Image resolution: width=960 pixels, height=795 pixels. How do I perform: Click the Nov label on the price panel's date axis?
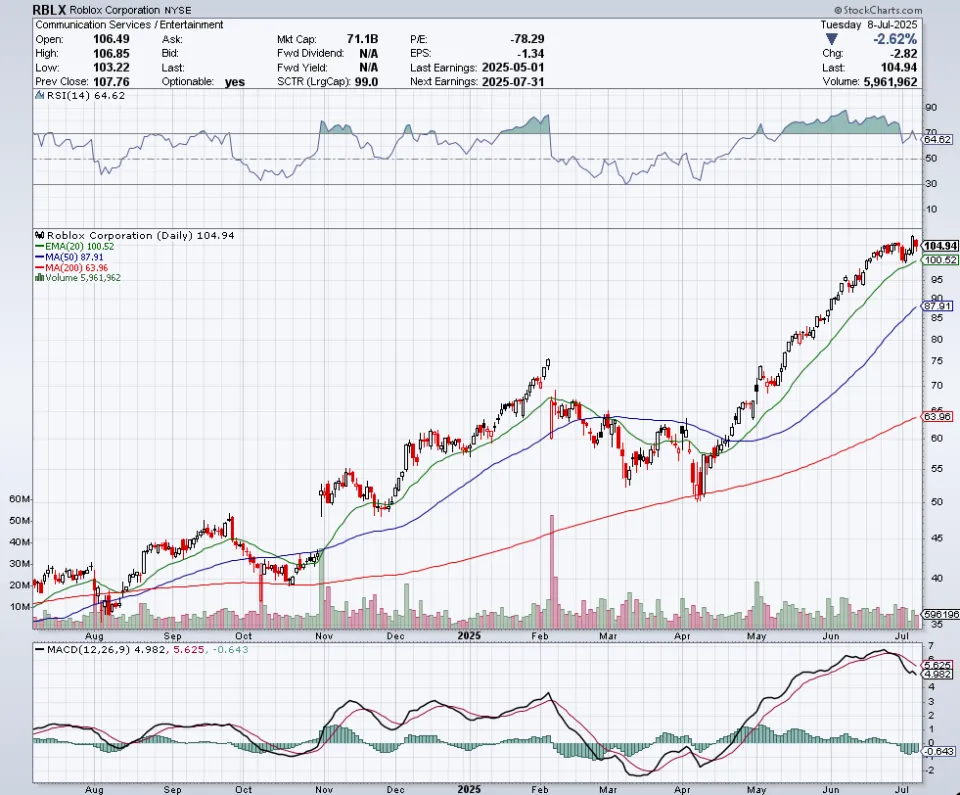click(x=324, y=636)
